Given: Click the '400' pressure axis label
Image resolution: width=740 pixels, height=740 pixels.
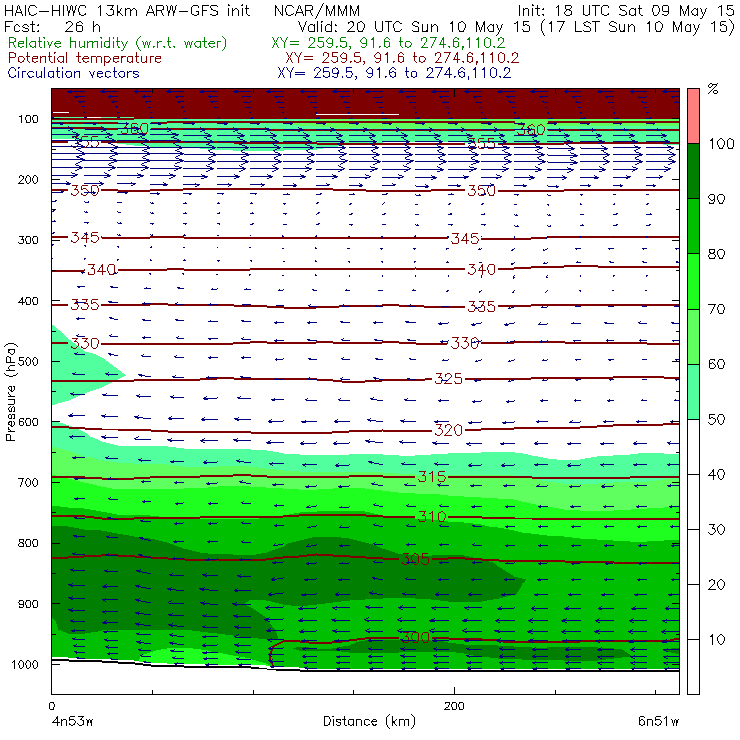Looking at the screenshot, I should tap(28, 301).
